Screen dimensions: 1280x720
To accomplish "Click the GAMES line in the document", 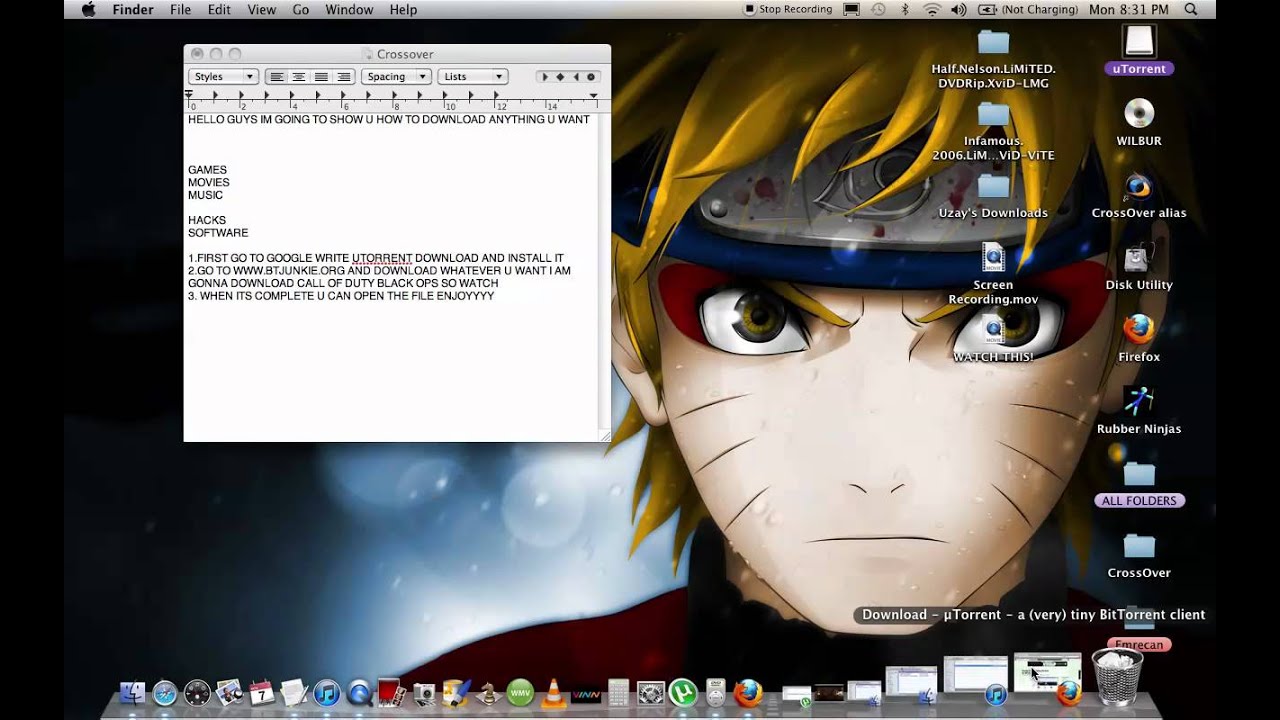I will click(x=208, y=170).
